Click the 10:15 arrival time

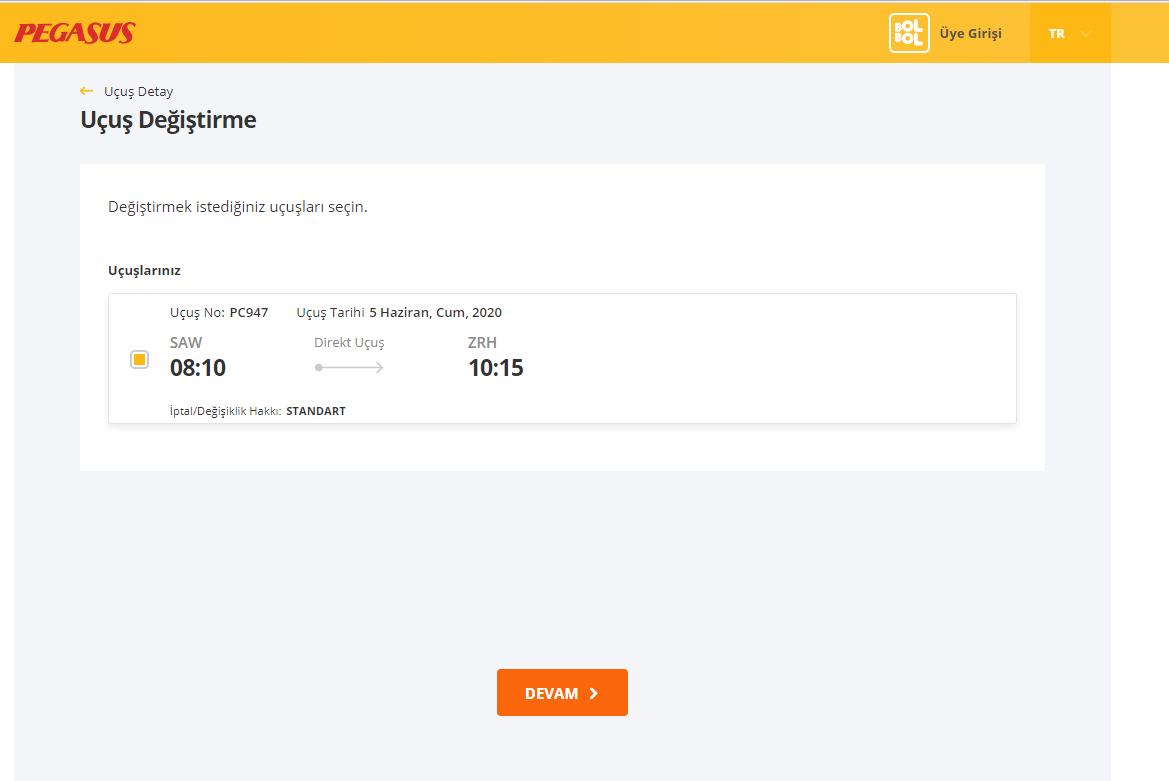tap(496, 368)
